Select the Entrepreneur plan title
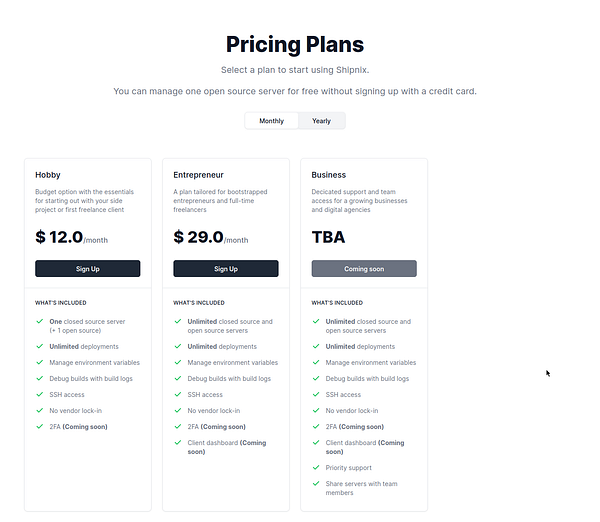Viewport: 600px width, 522px height. [199, 175]
